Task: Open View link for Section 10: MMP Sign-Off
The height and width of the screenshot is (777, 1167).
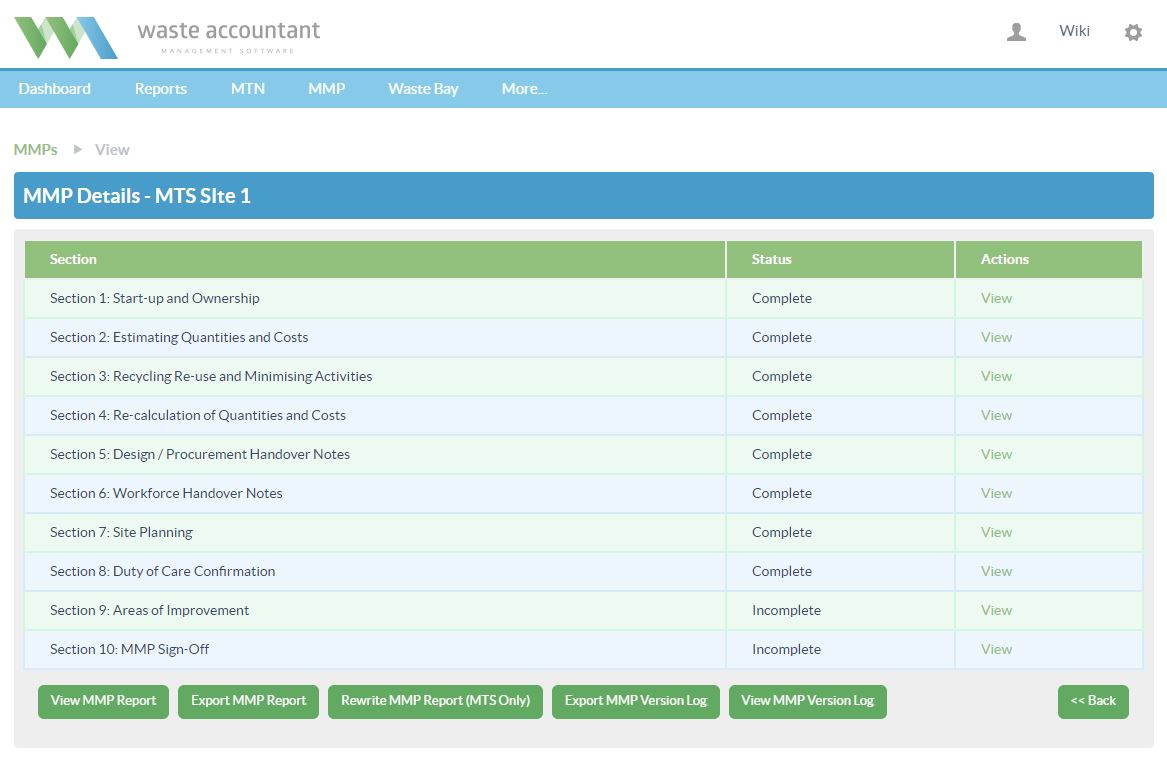Action: click(x=996, y=649)
